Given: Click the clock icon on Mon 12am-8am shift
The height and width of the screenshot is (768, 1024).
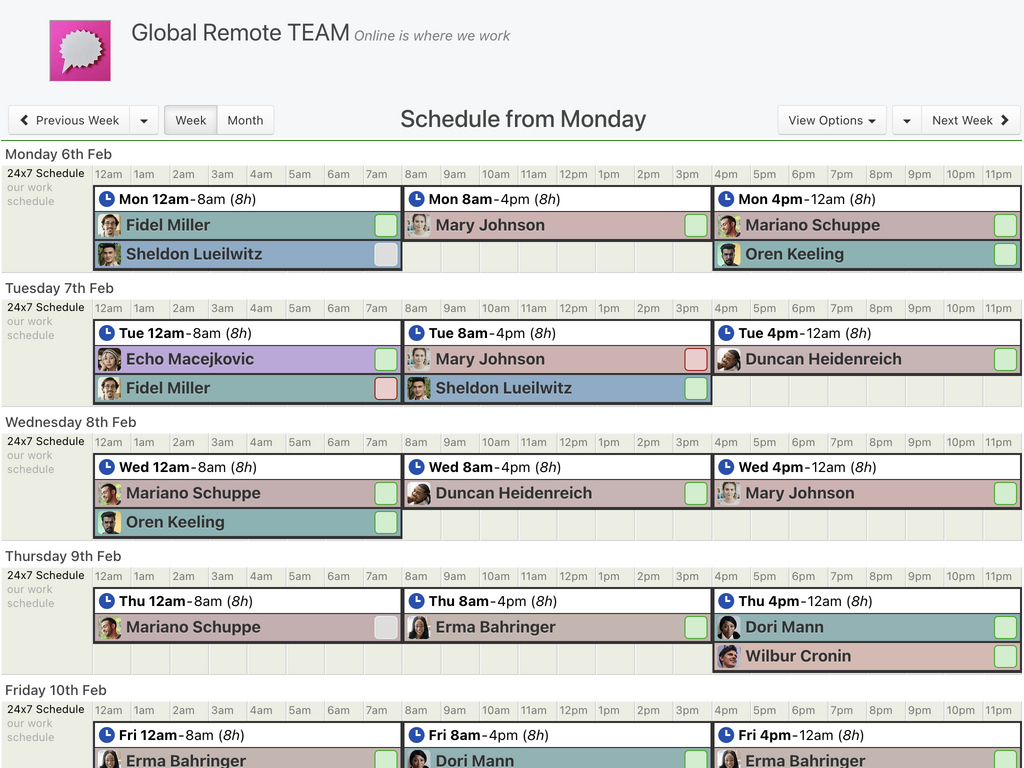Looking at the screenshot, I should [107, 198].
